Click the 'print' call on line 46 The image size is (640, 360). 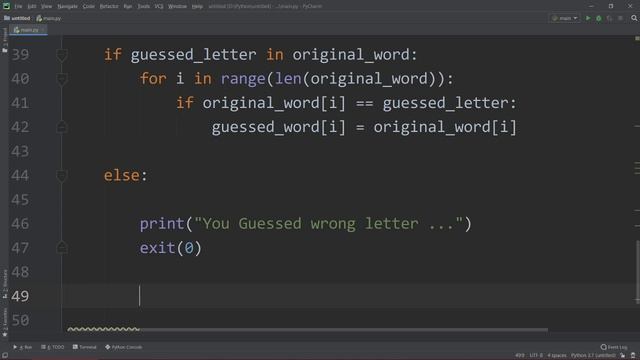(162, 224)
